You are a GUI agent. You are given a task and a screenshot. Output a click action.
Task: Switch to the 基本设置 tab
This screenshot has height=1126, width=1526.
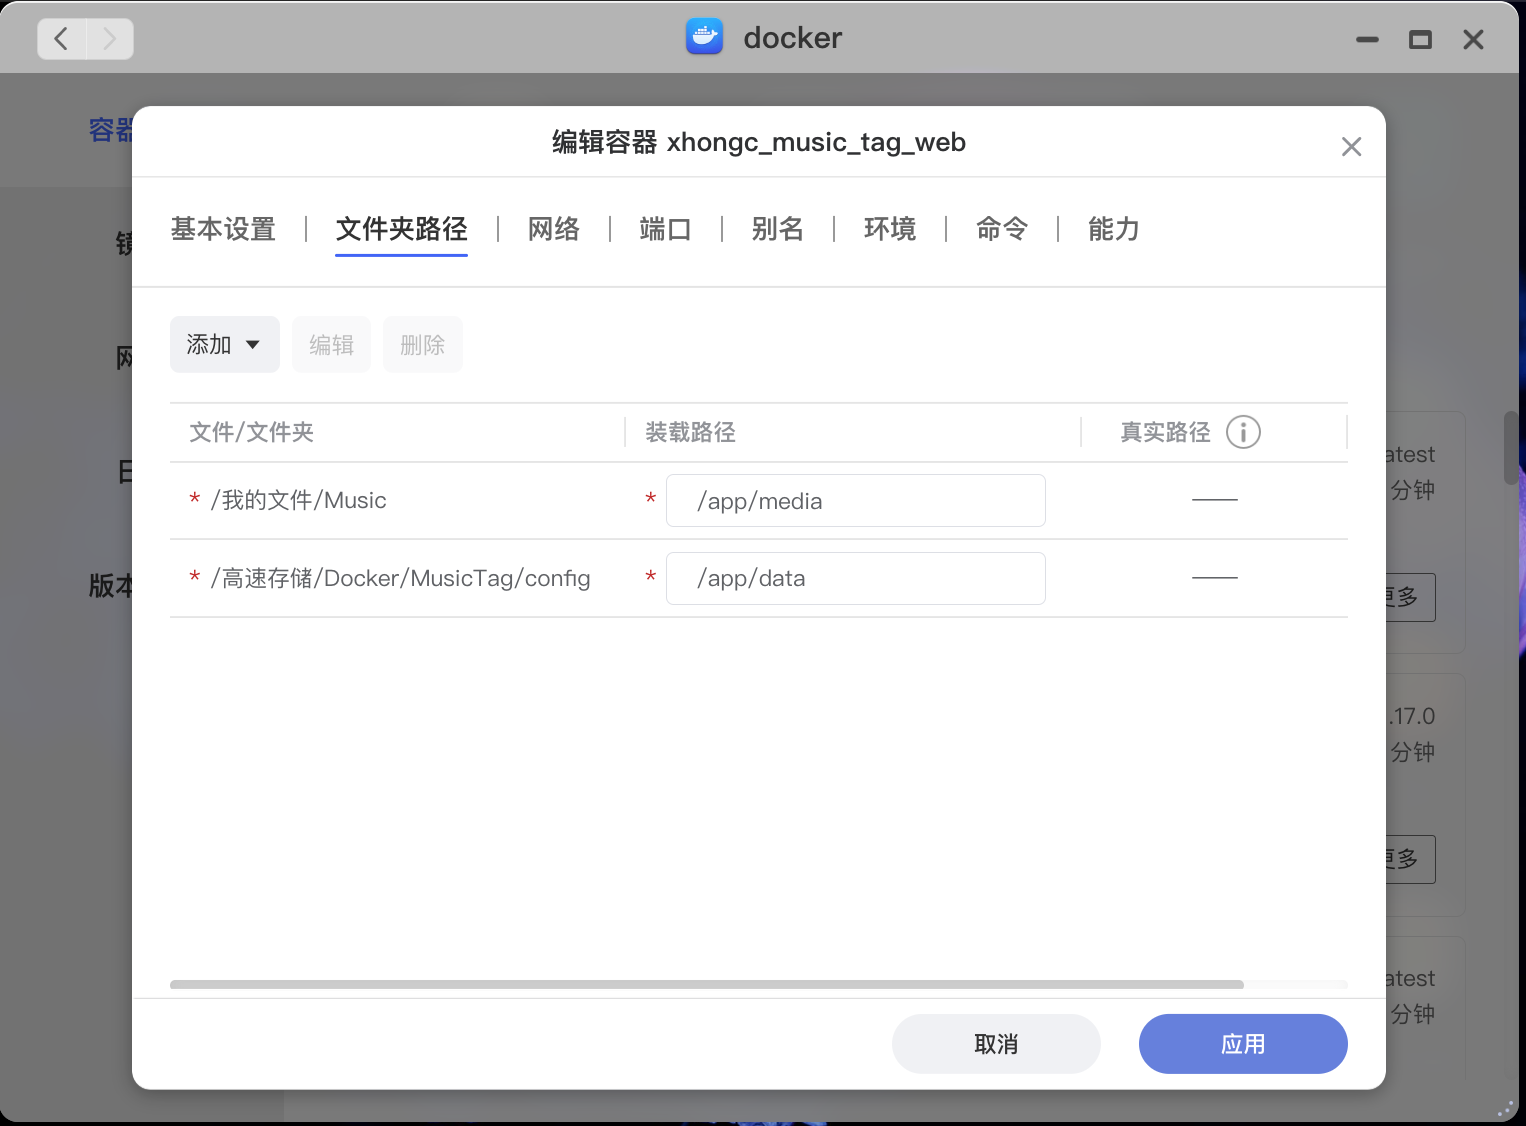pyautogui.click(x=223, y=229)
